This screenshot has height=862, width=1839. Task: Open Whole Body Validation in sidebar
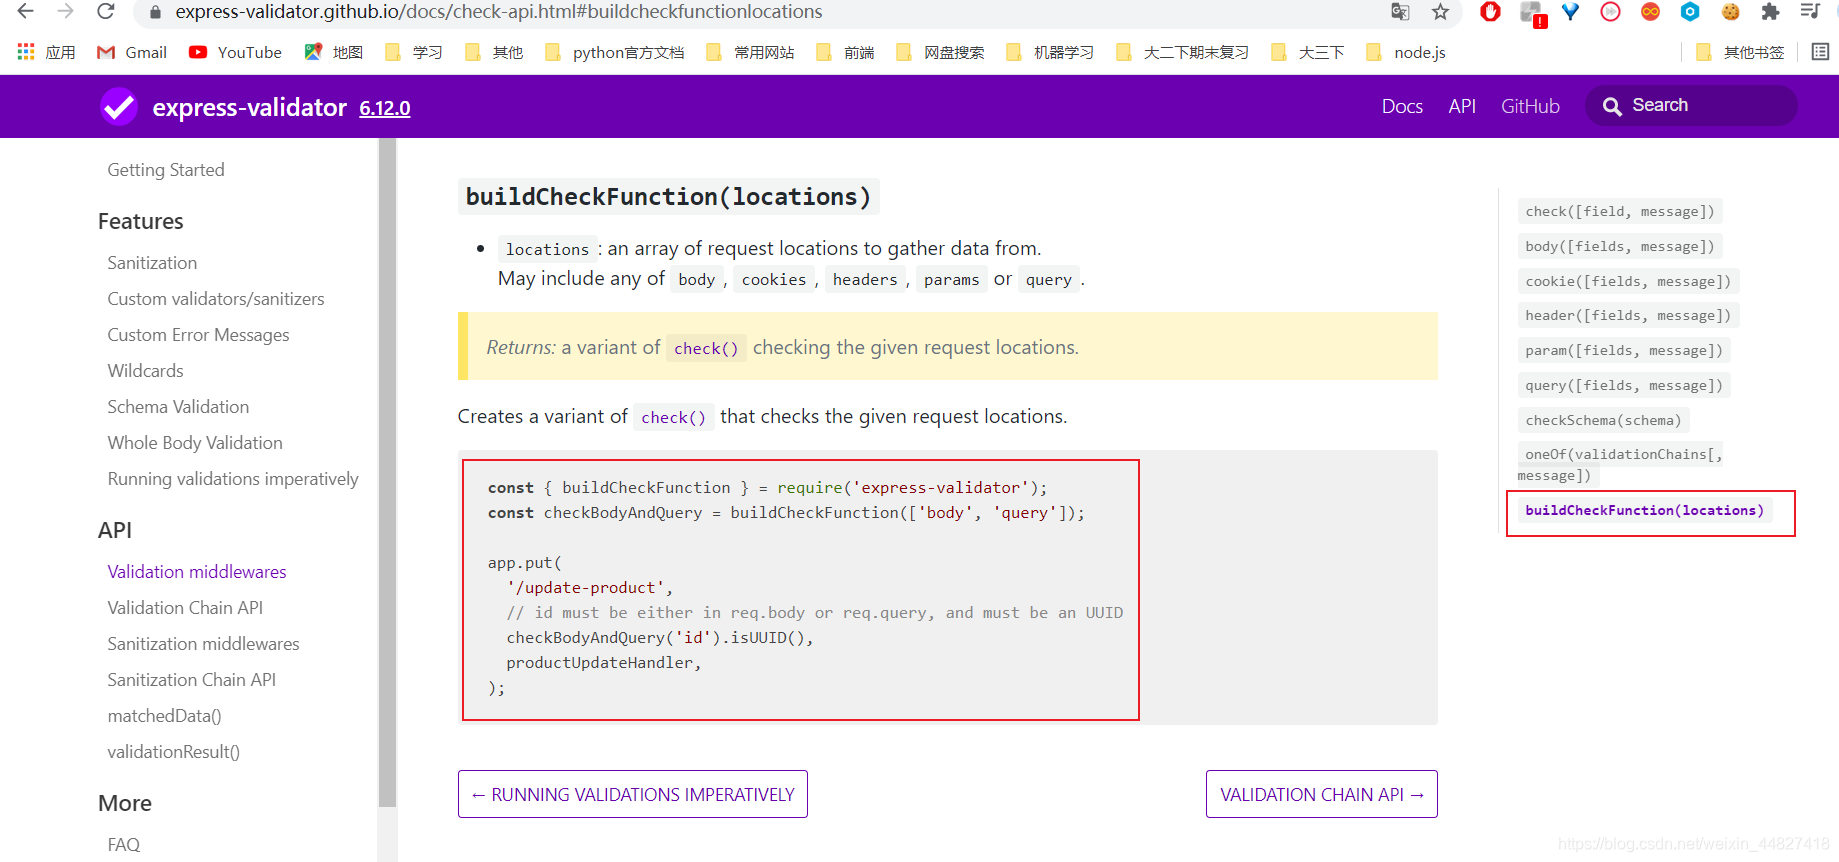pos(195,443)
